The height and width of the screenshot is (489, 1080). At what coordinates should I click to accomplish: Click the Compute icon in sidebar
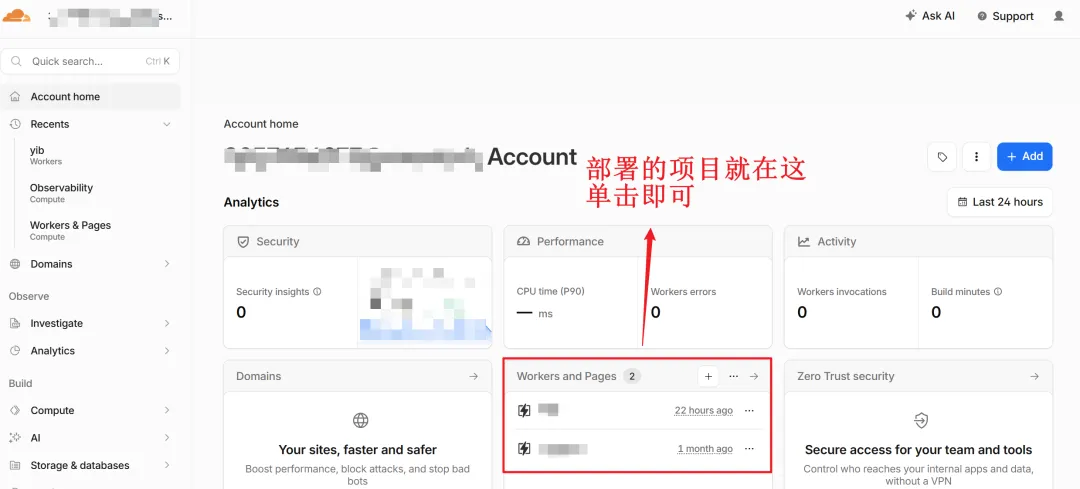tap(15, 410)
